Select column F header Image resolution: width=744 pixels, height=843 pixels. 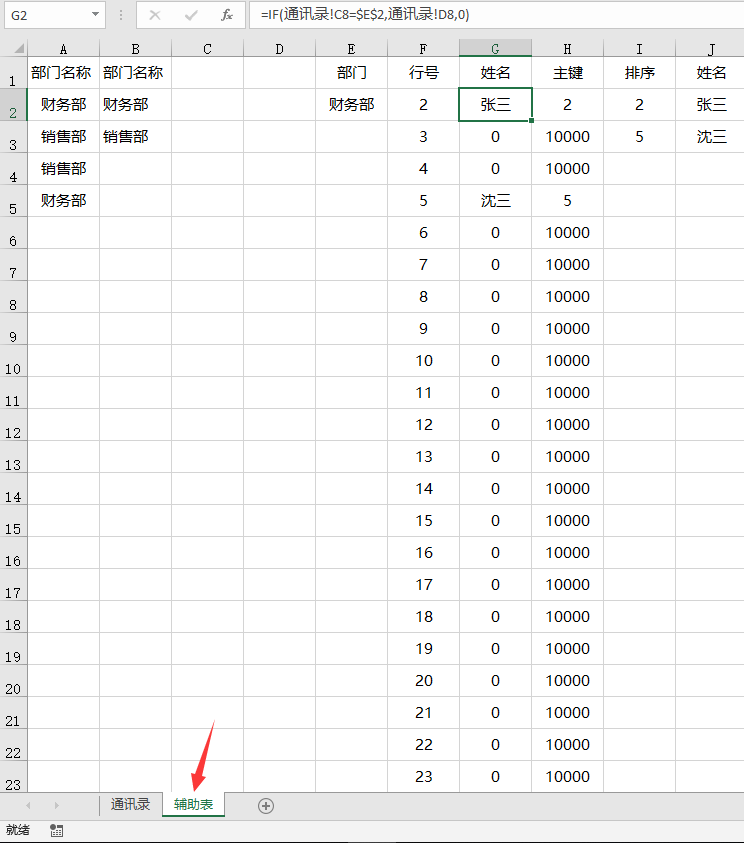tap(424, 49)
